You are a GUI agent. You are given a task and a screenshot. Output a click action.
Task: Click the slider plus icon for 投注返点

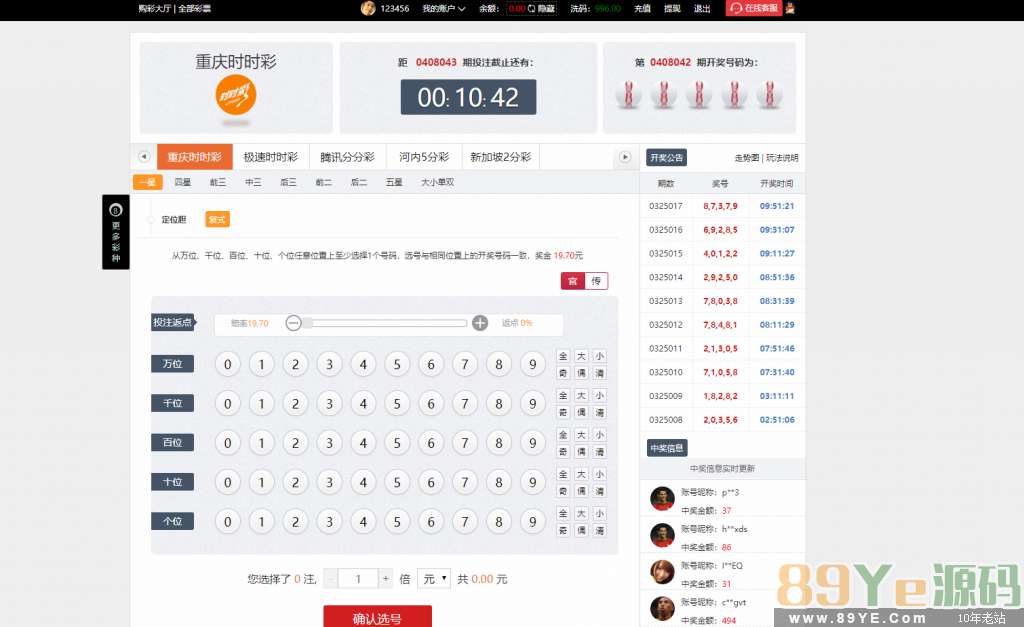pyautogui.click(x=480, y=323)
